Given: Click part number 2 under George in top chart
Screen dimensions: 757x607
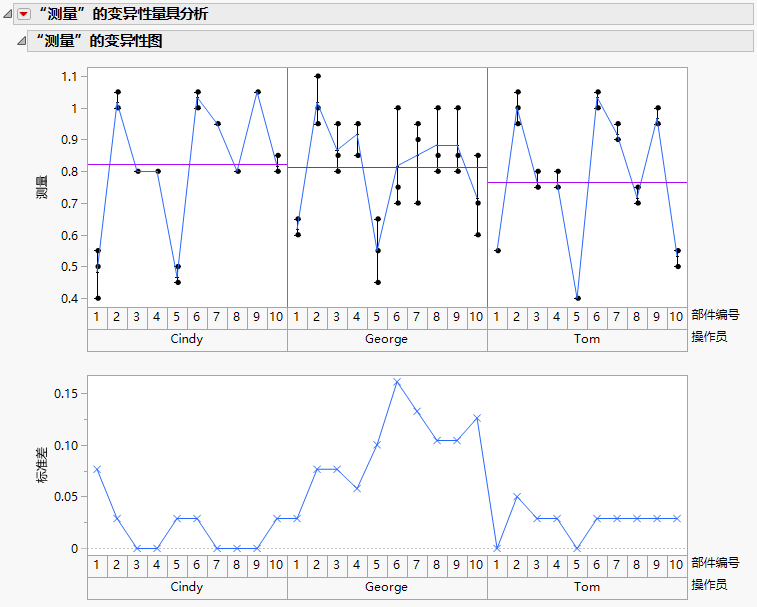Looking at the screenshot, I should pyautogui.click(x=317, y=317).
